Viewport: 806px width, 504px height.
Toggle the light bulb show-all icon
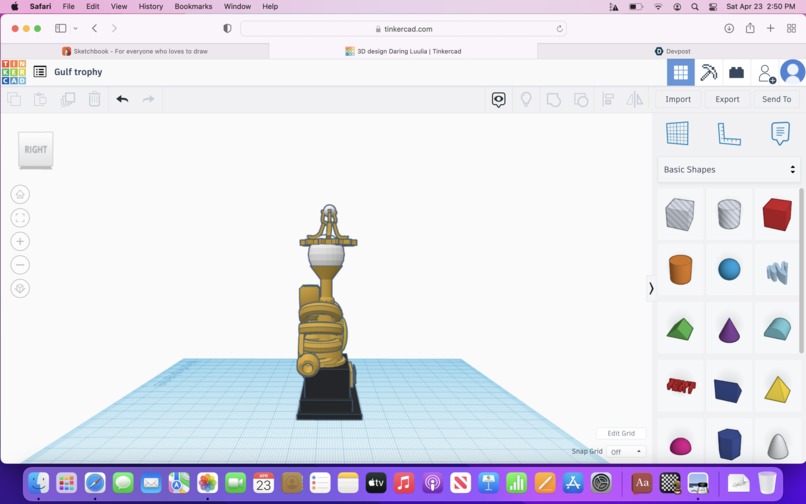point(526,99)
